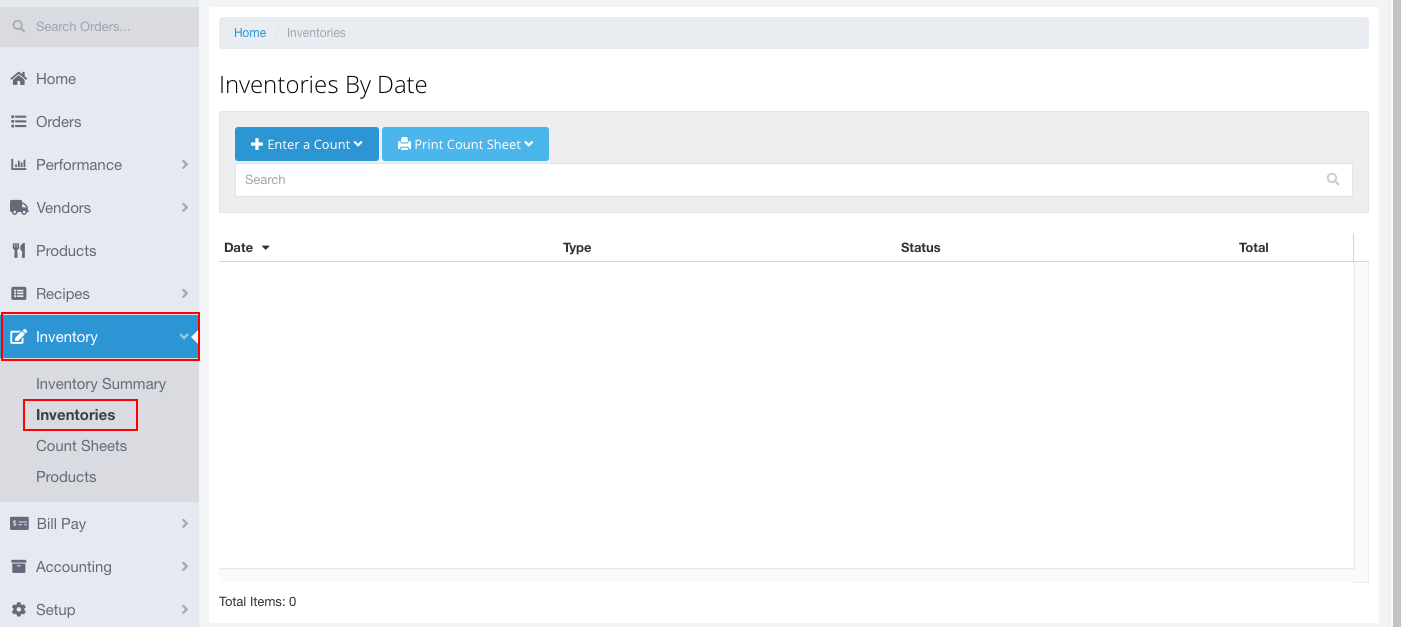Viewport: 1403px width, 627px height.
Task: Go to Home via breadcrumb link
Action: 250,33
